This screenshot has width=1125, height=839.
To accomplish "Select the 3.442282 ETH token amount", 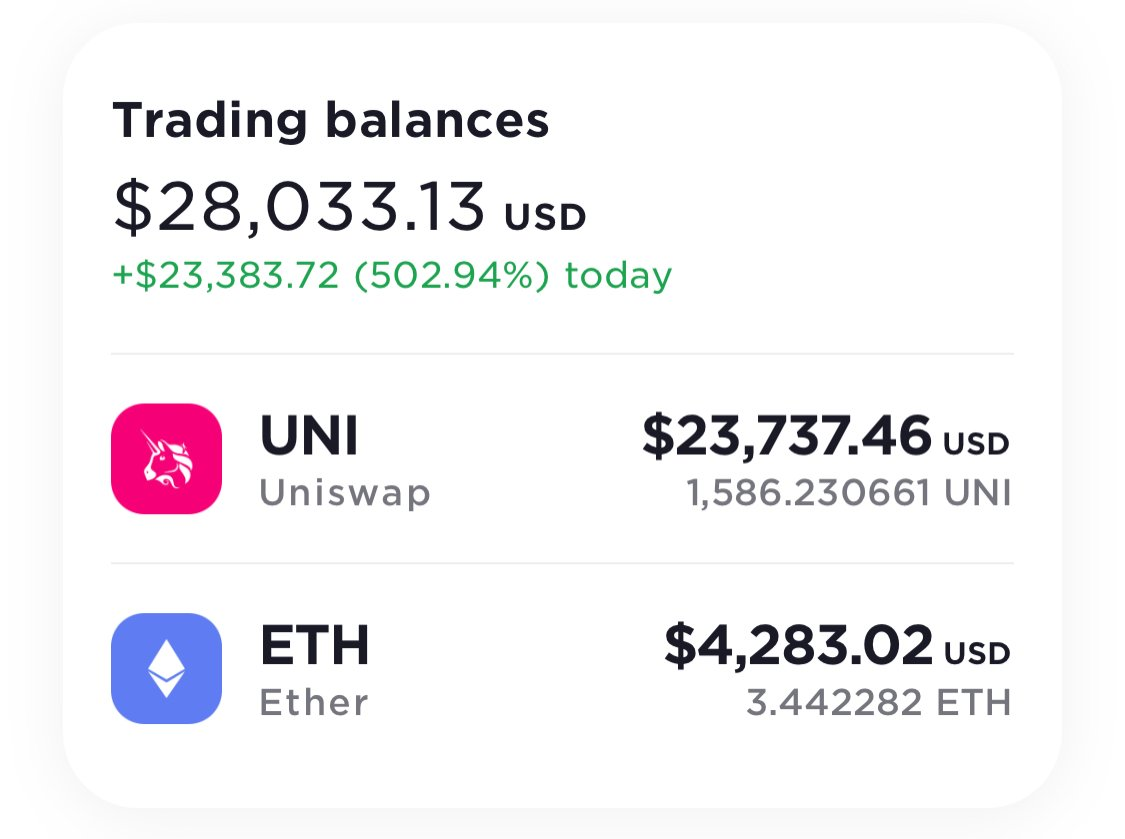I will click(x=879, y=703).
